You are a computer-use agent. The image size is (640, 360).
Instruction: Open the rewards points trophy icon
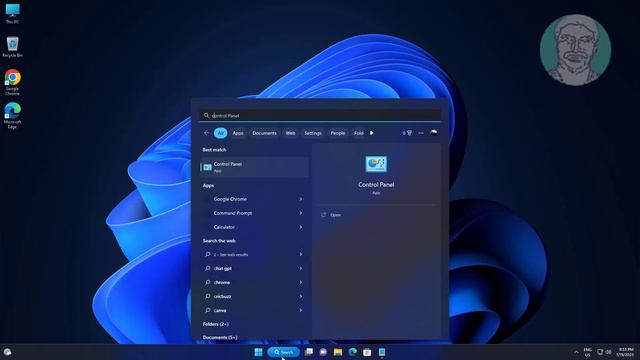click(x=407, y=133)
